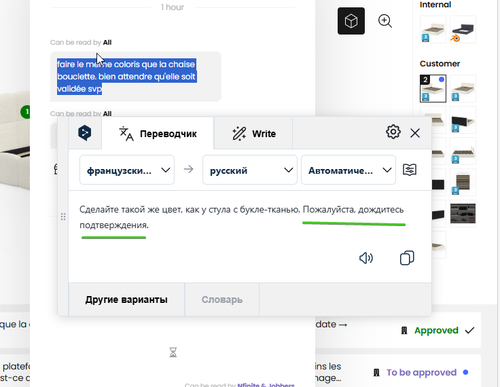This screenshot has width=500, height=387.
Task: Copy the translated text
Action: (407, 258)
